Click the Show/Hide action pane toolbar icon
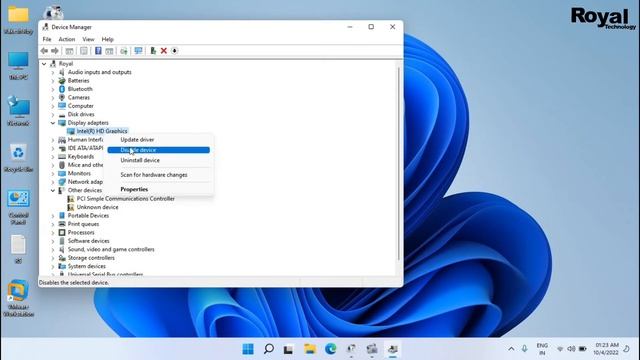This screenshot has height=360, width=640. click(x=109, y=51)
